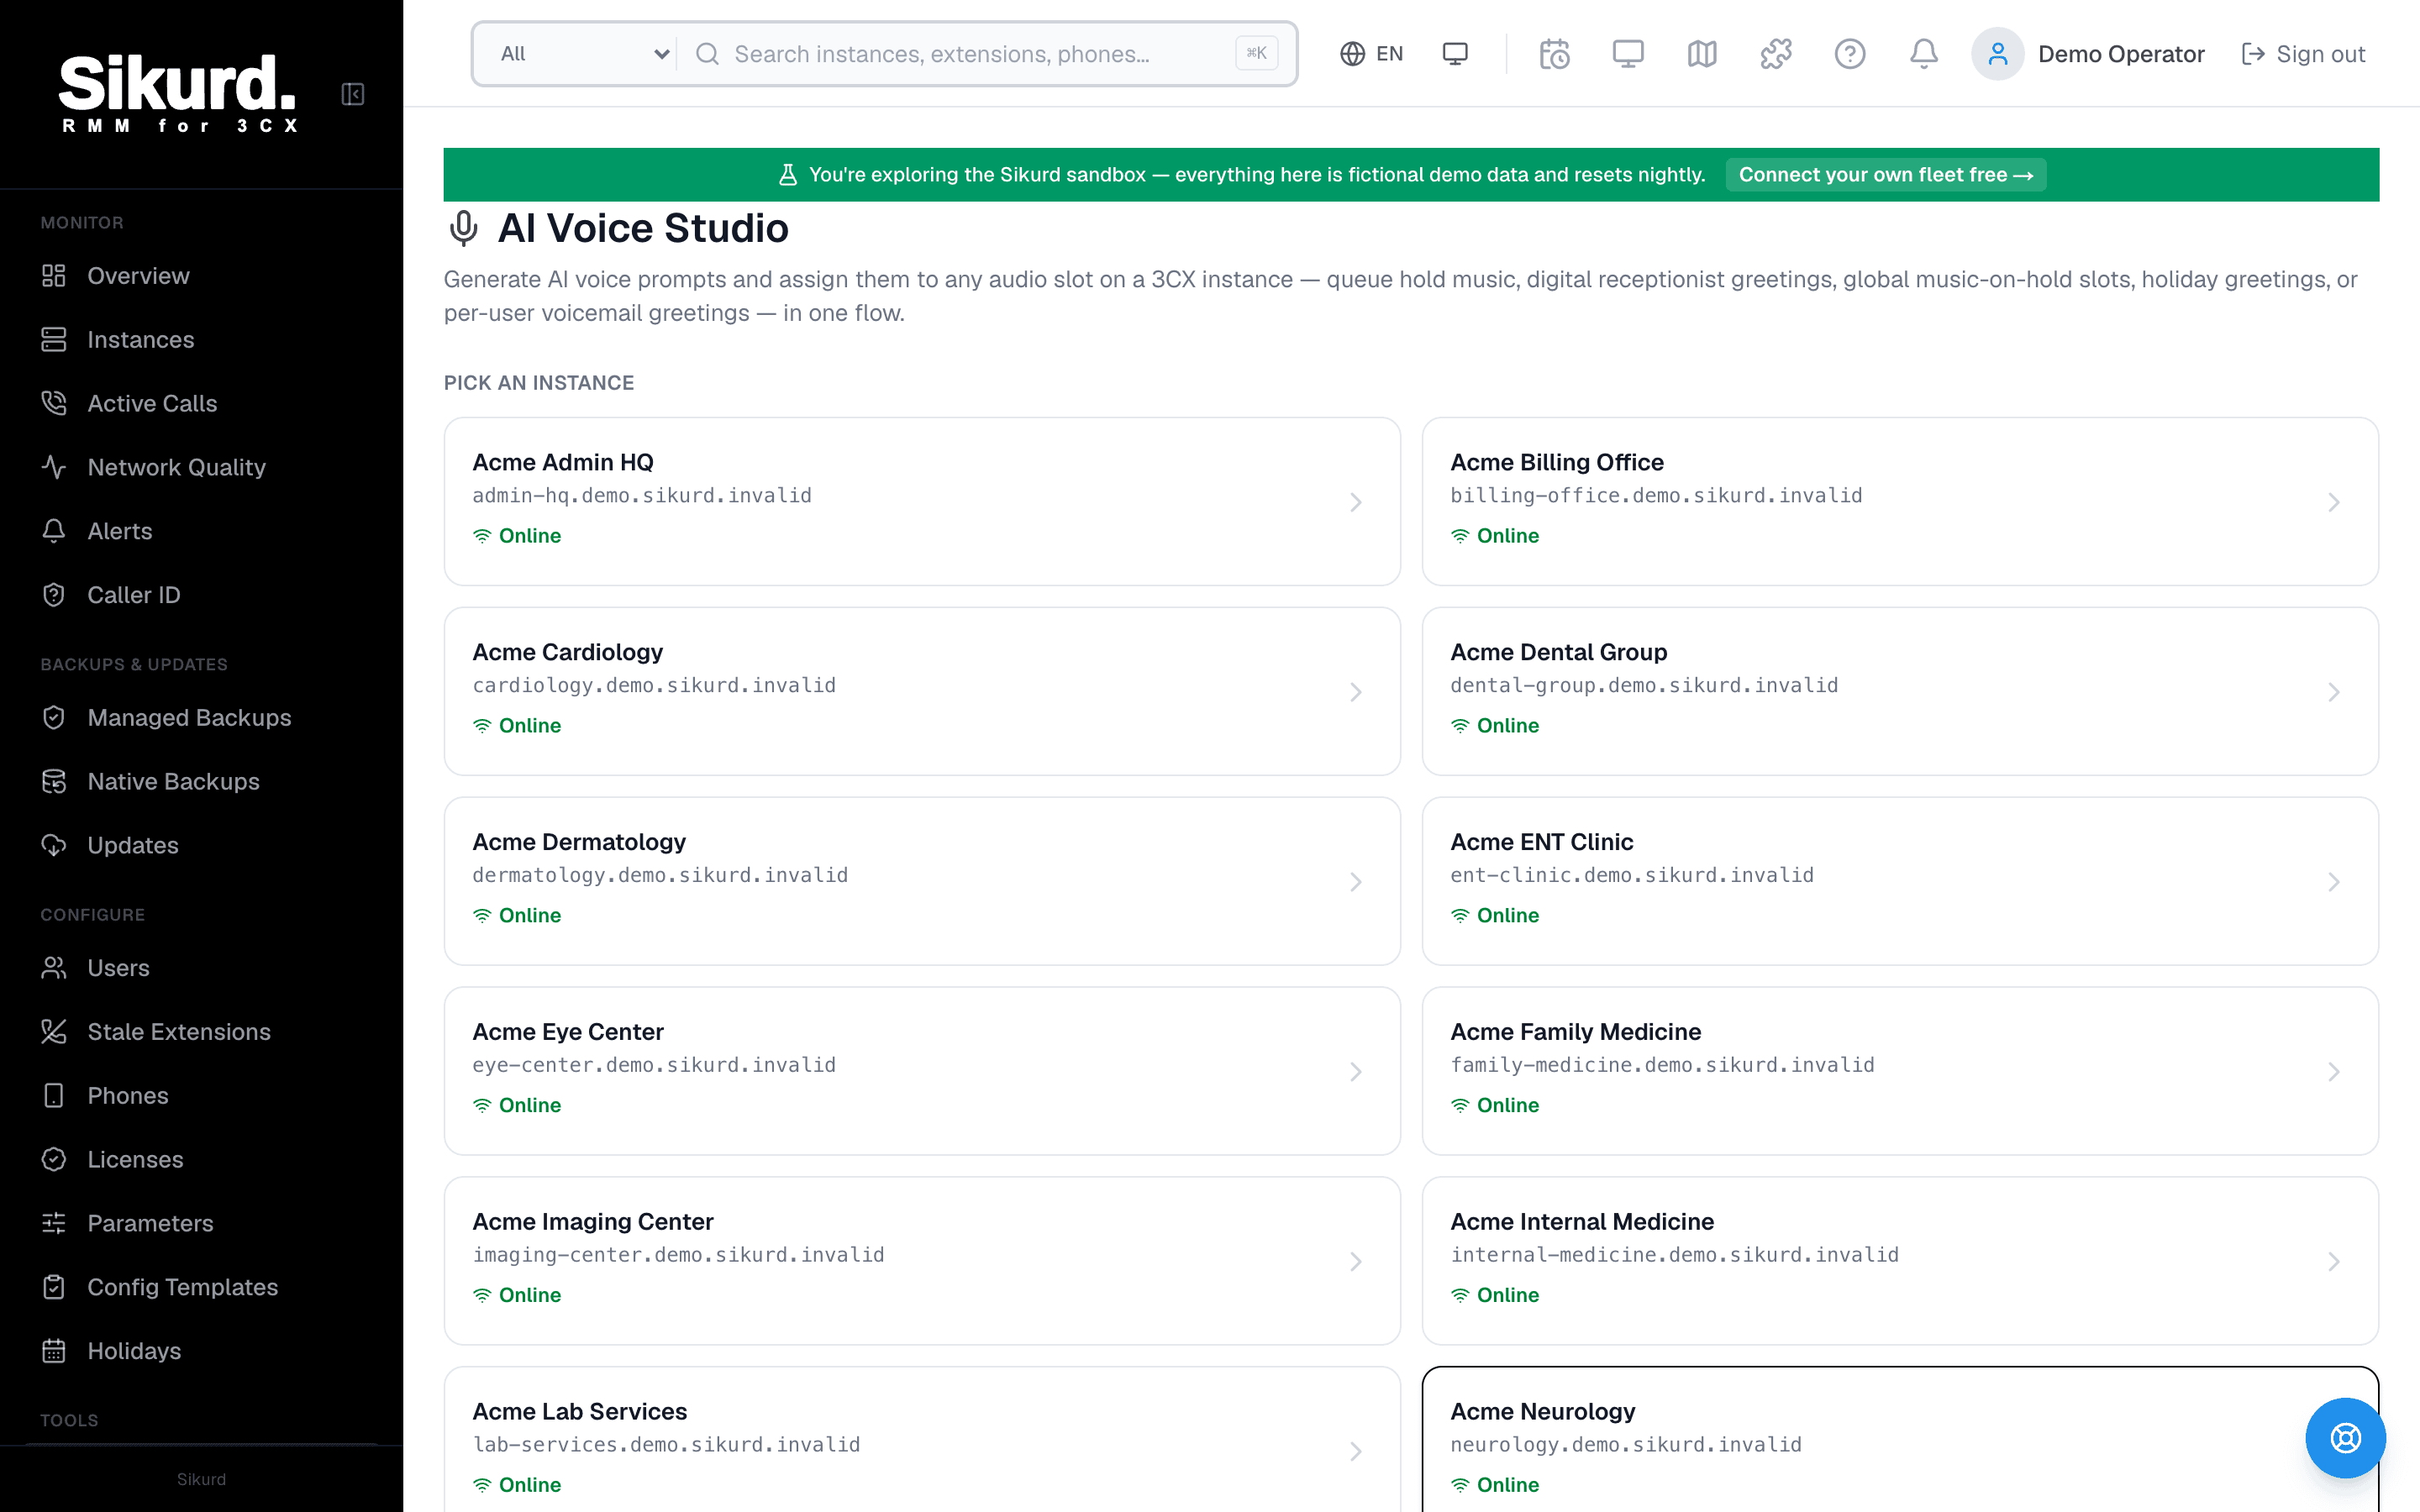This screenshot has height=1512, width=2420.
Task: Click the Stale Extensions phone-off icon
Action: coord(54,1032)
